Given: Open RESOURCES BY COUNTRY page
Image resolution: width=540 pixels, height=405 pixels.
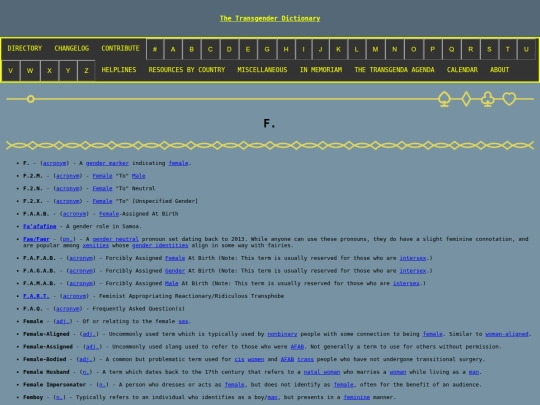Looking at the screenshot, I should tap(187, 70).
